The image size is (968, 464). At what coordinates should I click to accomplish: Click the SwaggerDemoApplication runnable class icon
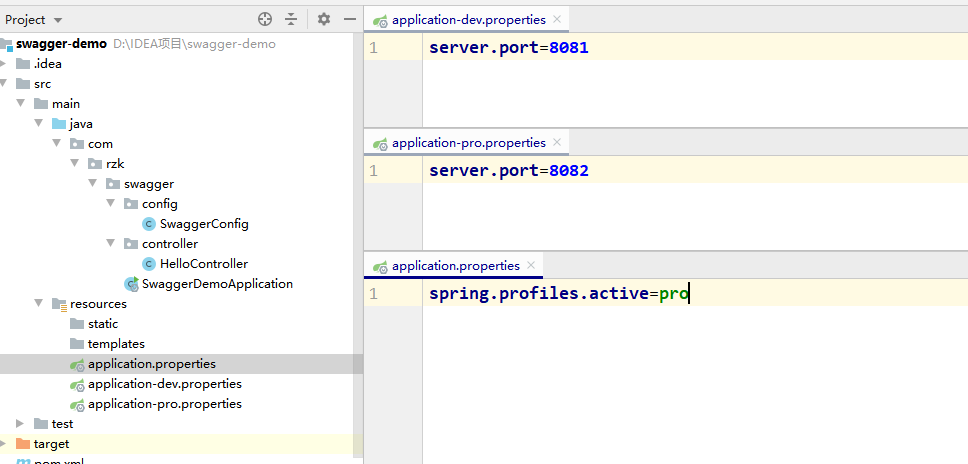pos(131,283)
